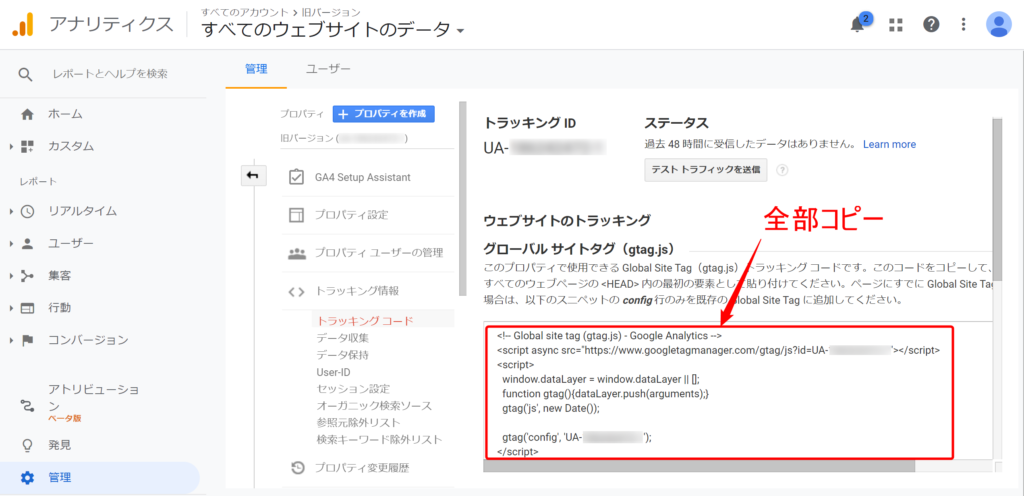1024x496 pixels.
Task: Select User-ID submenu item
Action: (x=334, y=372)
